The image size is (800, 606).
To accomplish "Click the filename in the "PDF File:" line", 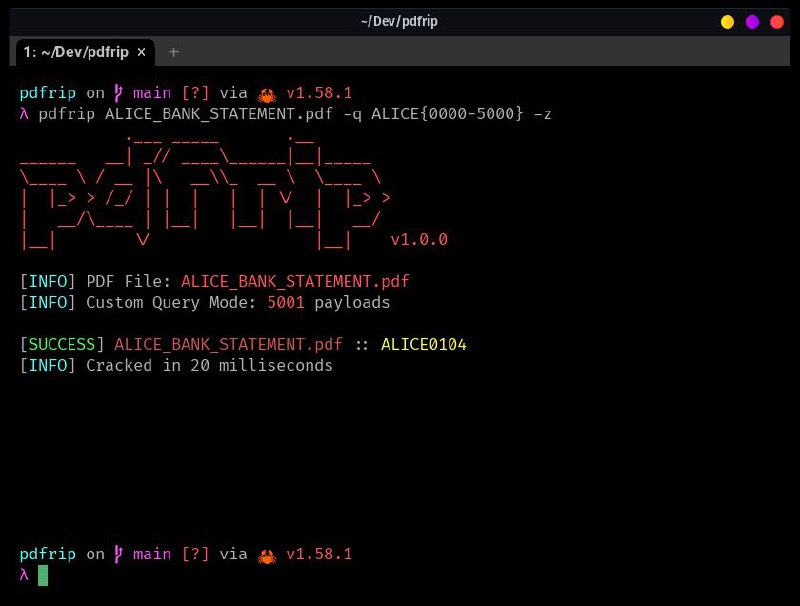I will [x=295, y=281].
